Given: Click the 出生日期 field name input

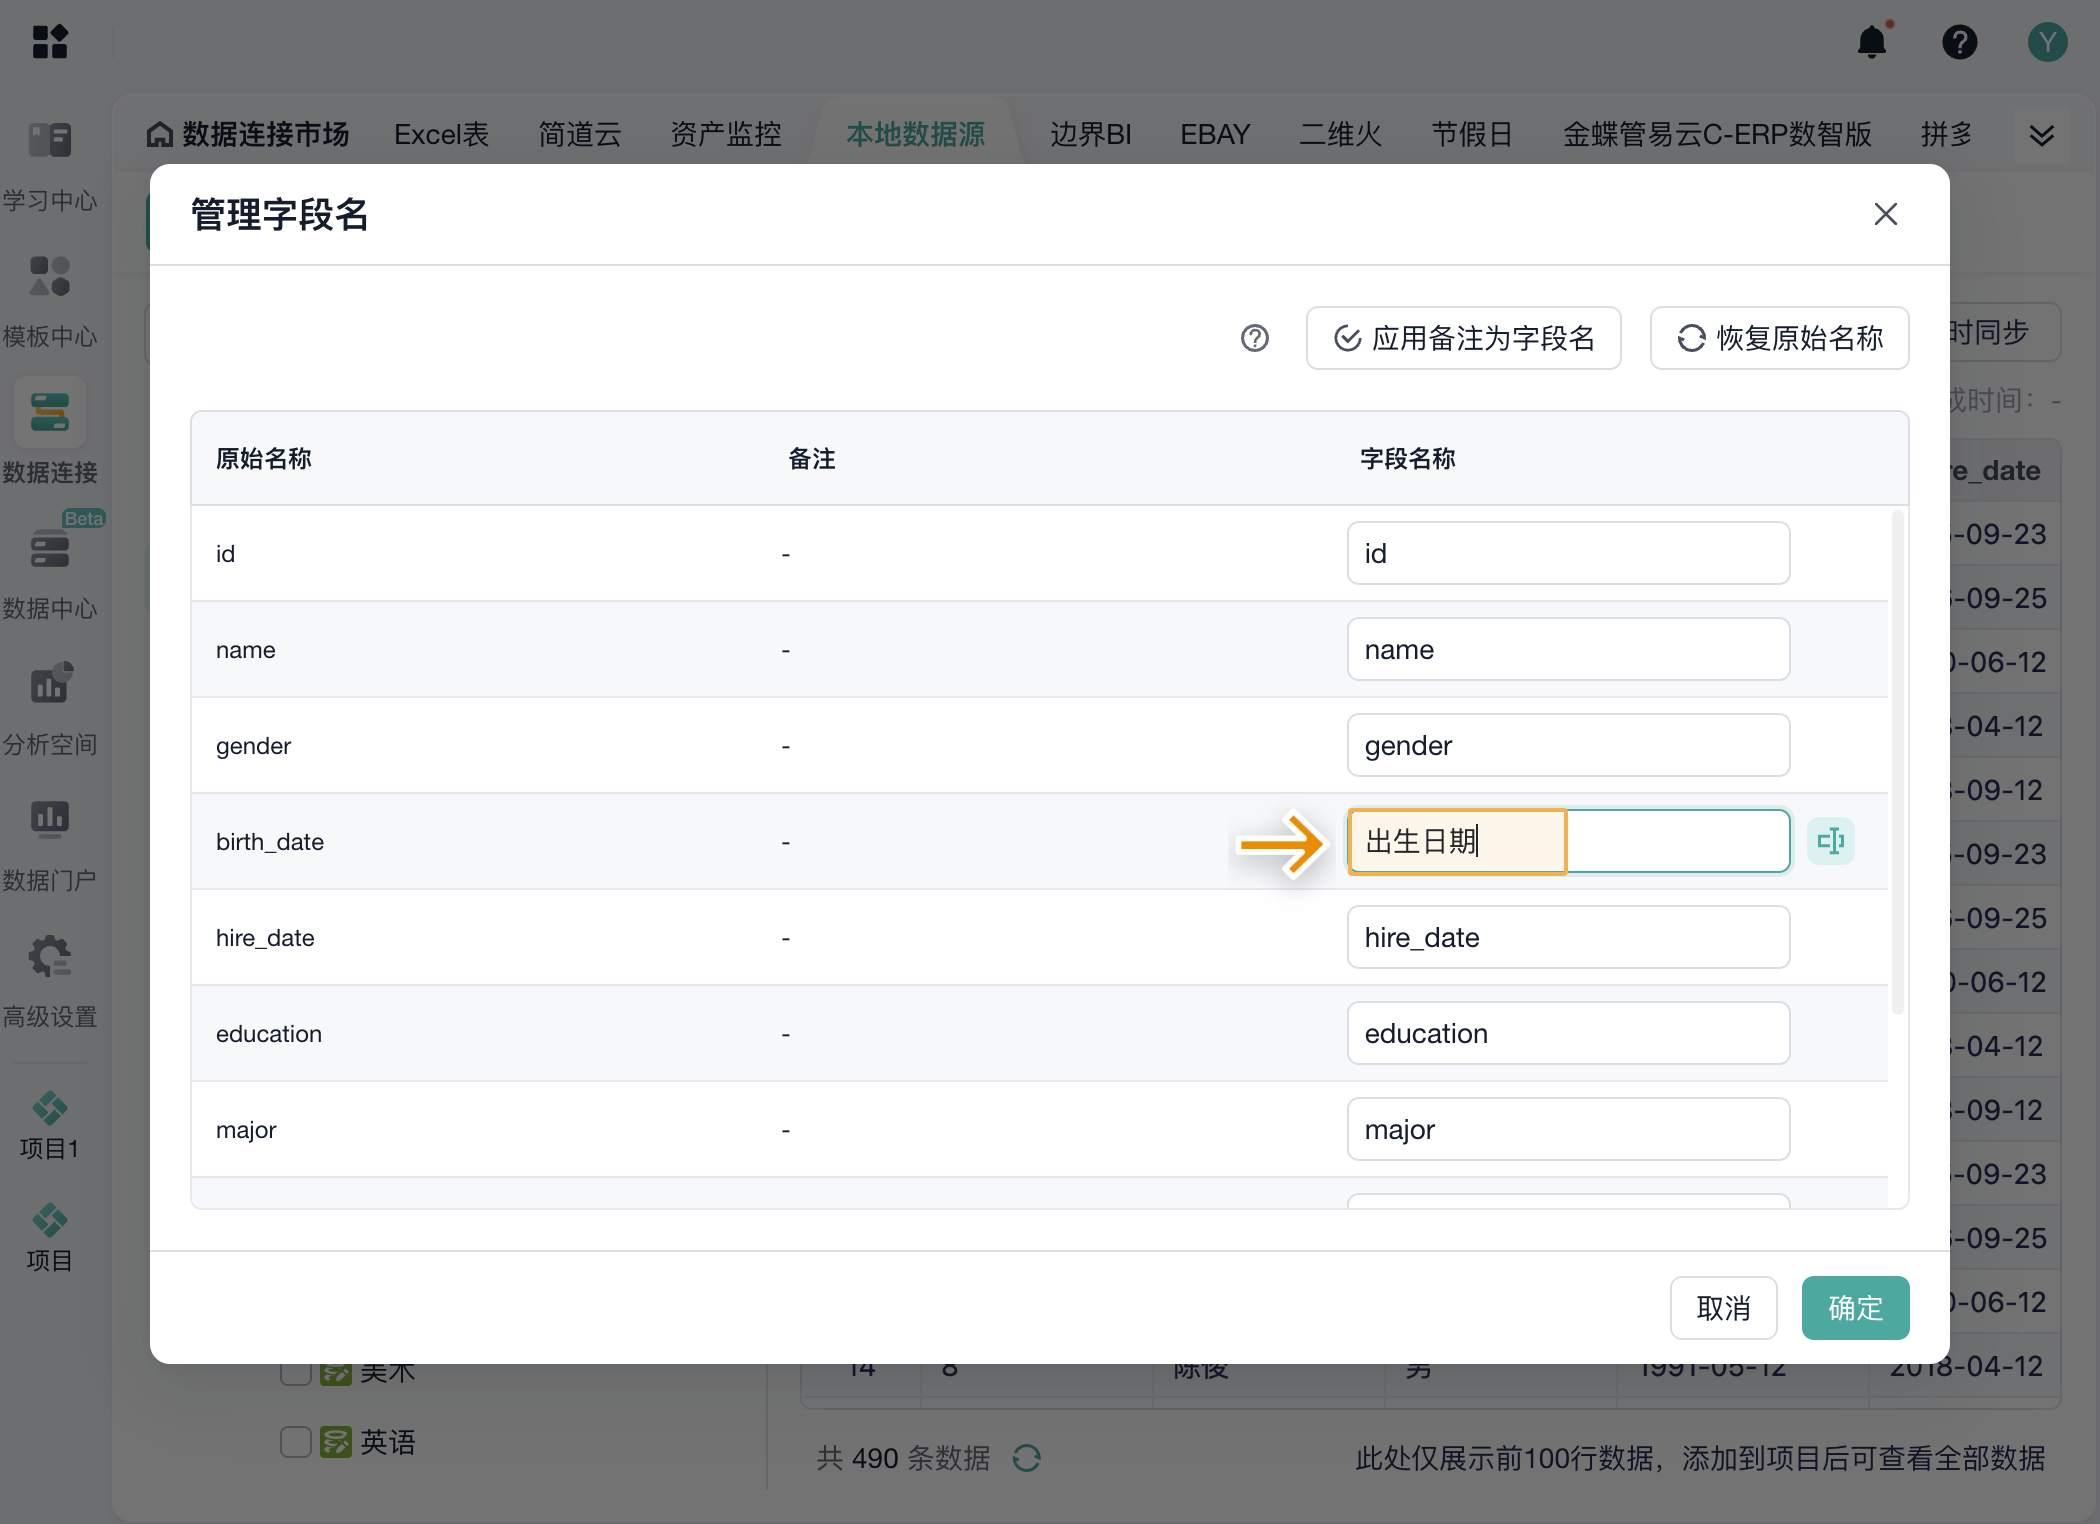Looking at the screenshot, I should click(x=1569, y=841).
